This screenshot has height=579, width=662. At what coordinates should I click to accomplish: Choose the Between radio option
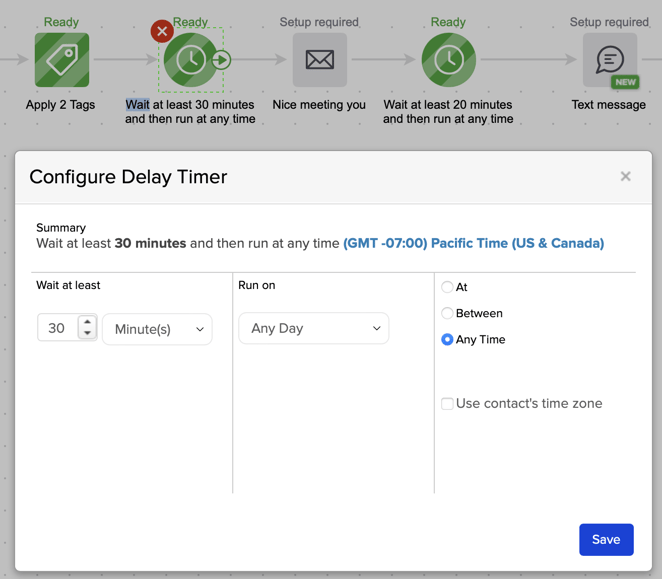pyautogui.click(x=447, y=313)
